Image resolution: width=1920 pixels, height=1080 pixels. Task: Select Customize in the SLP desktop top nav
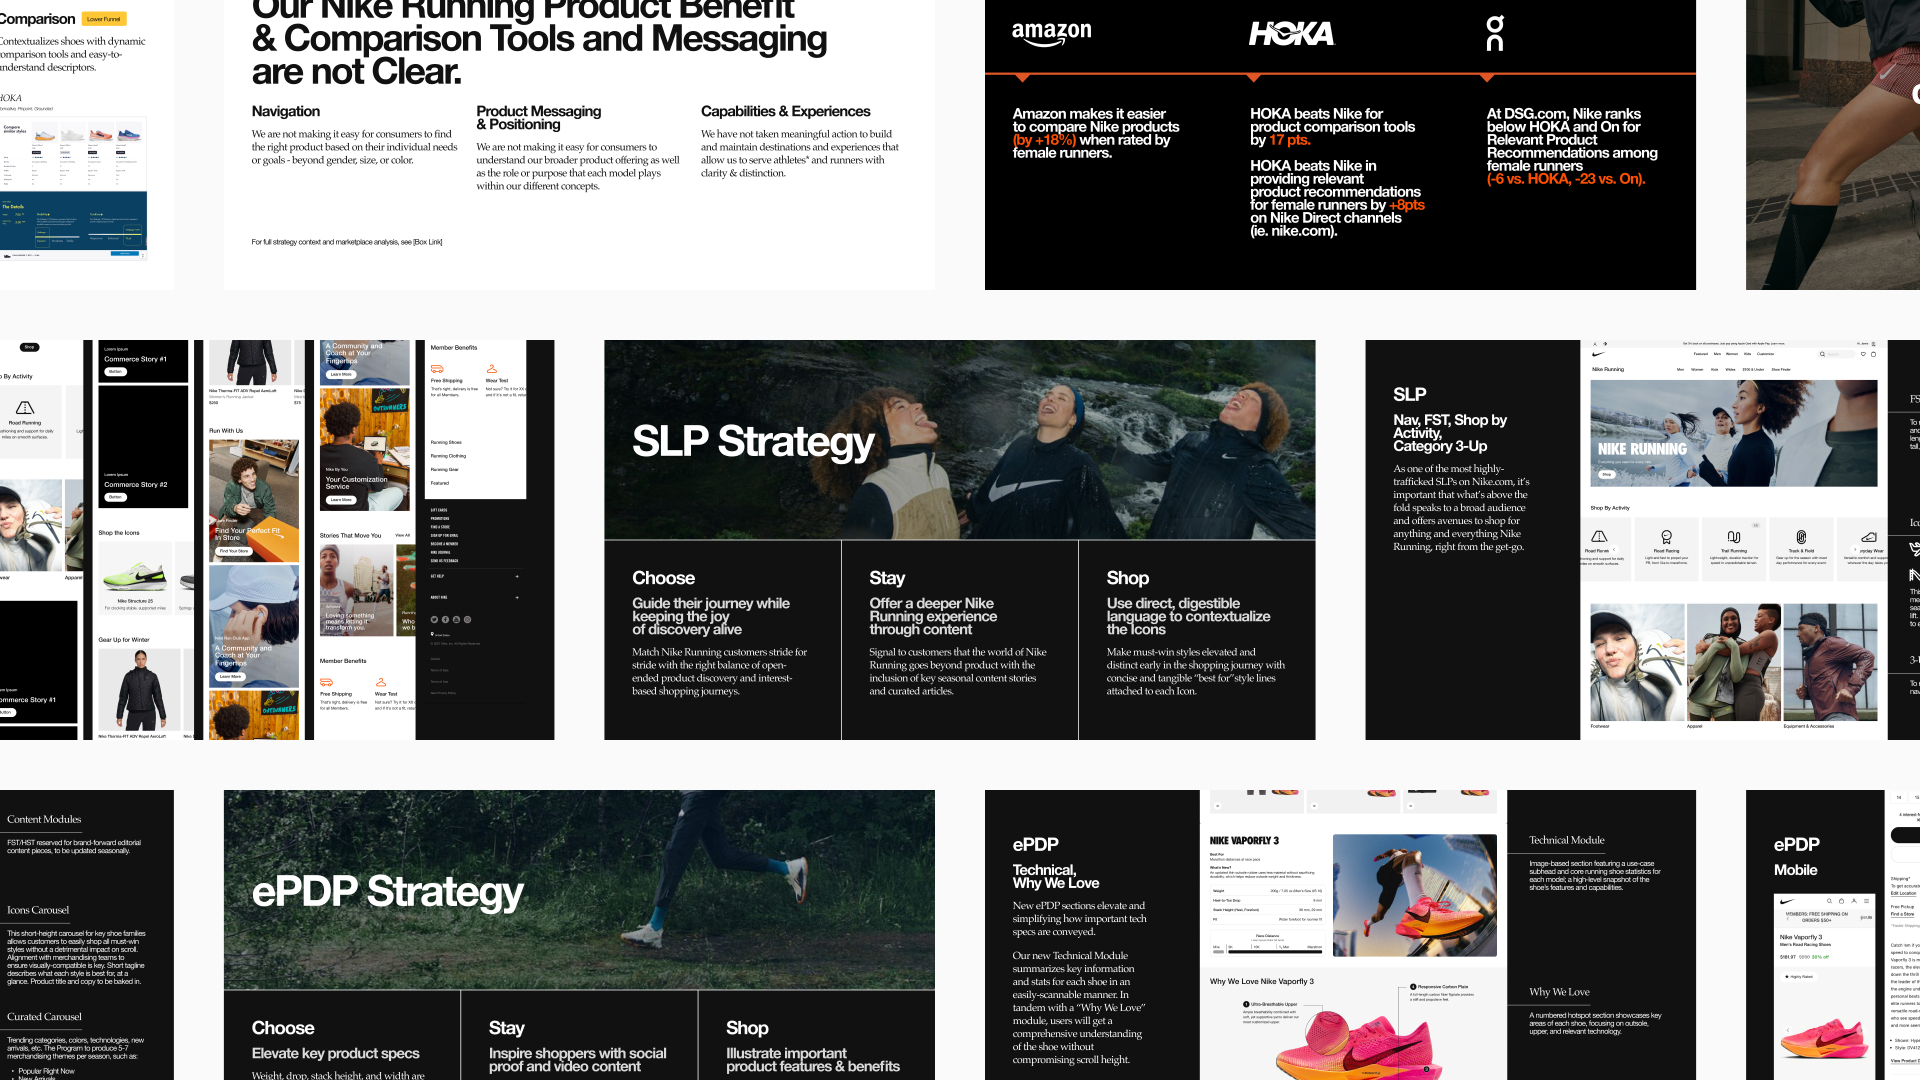(1765, 354)
